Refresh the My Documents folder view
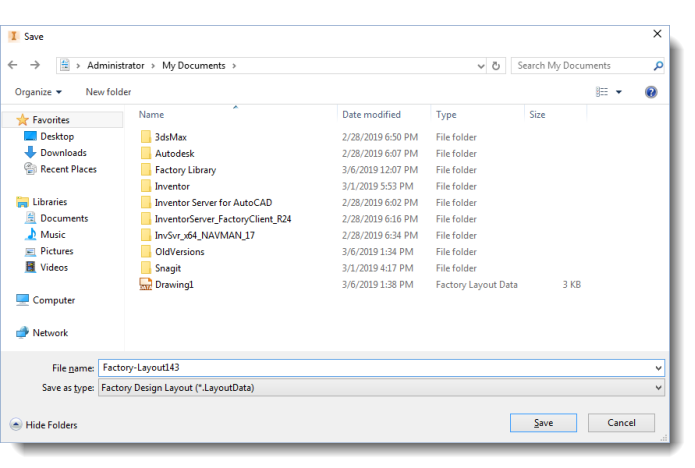The image size is (695, 468). 496,66
